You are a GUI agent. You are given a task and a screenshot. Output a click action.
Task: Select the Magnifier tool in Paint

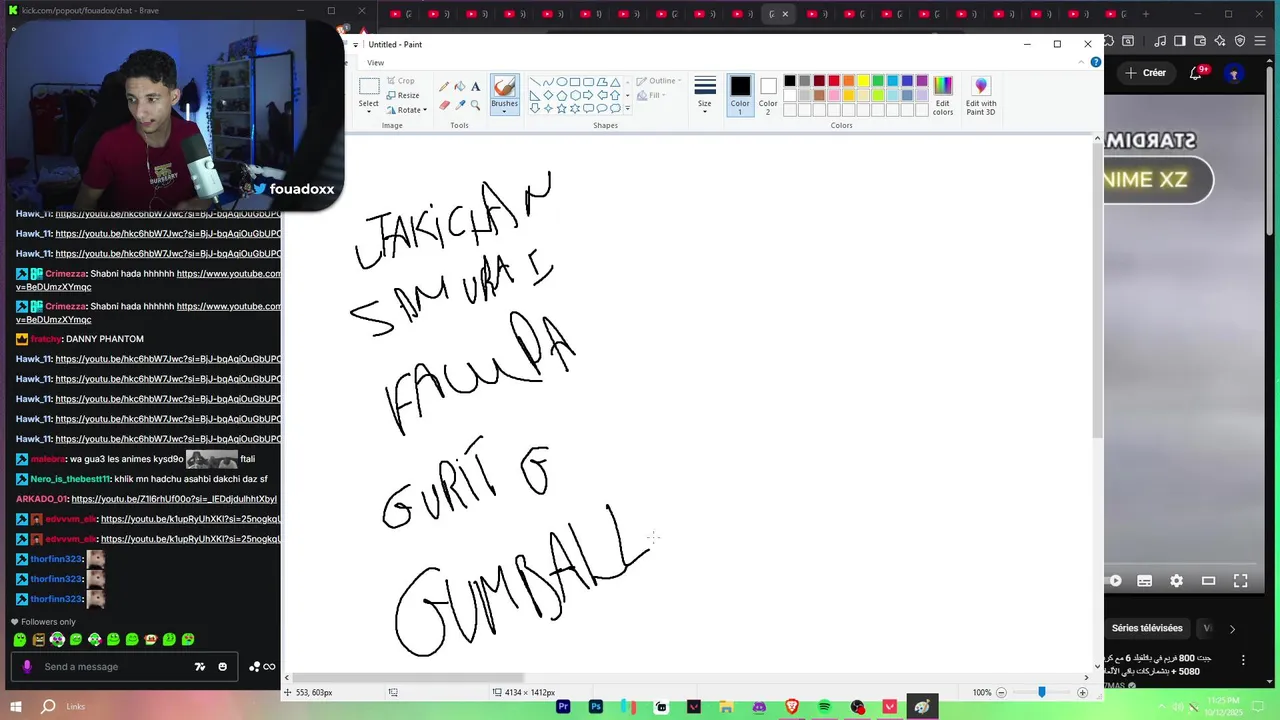tap(475, 105)
